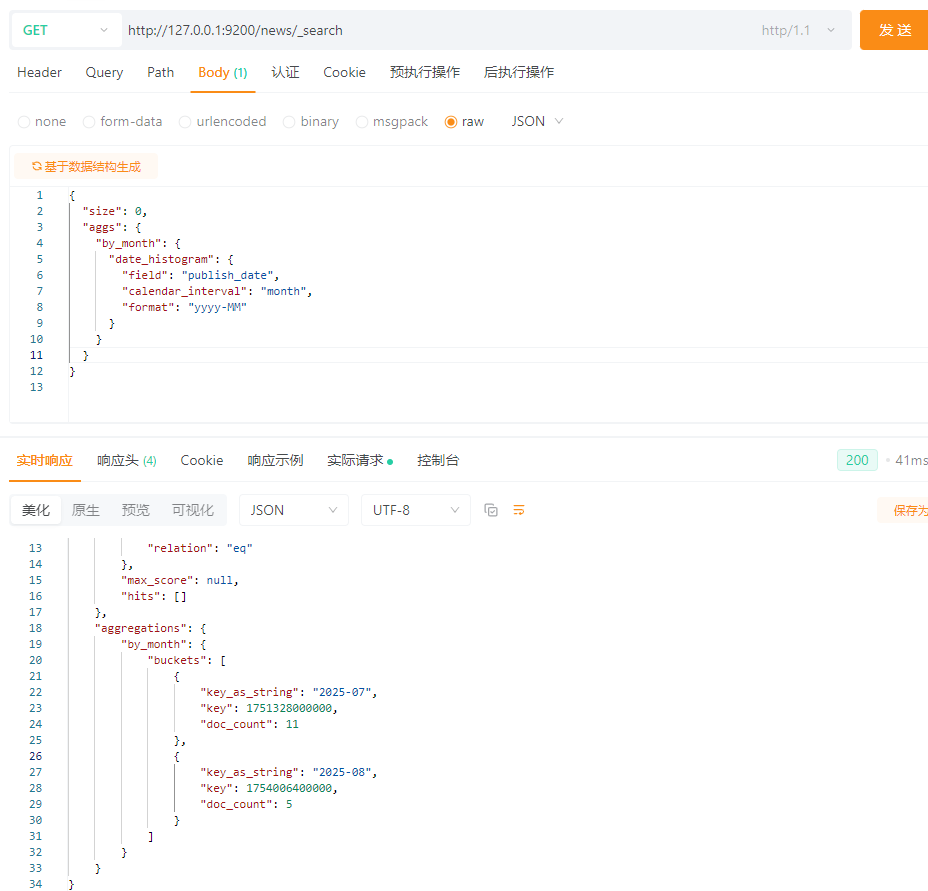Click the copy response icon
The height and width of the screenshot is (891, 928).
(491, 510)
